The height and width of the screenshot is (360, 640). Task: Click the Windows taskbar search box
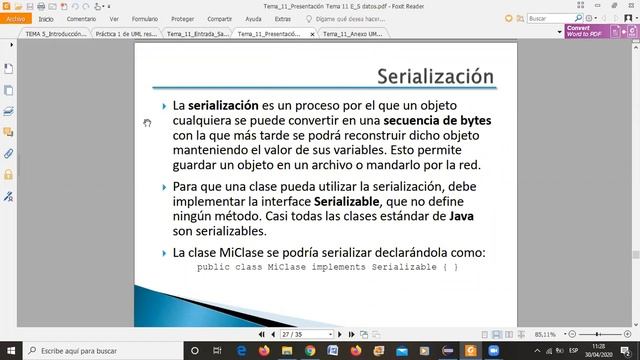click(x=103, y=351)
